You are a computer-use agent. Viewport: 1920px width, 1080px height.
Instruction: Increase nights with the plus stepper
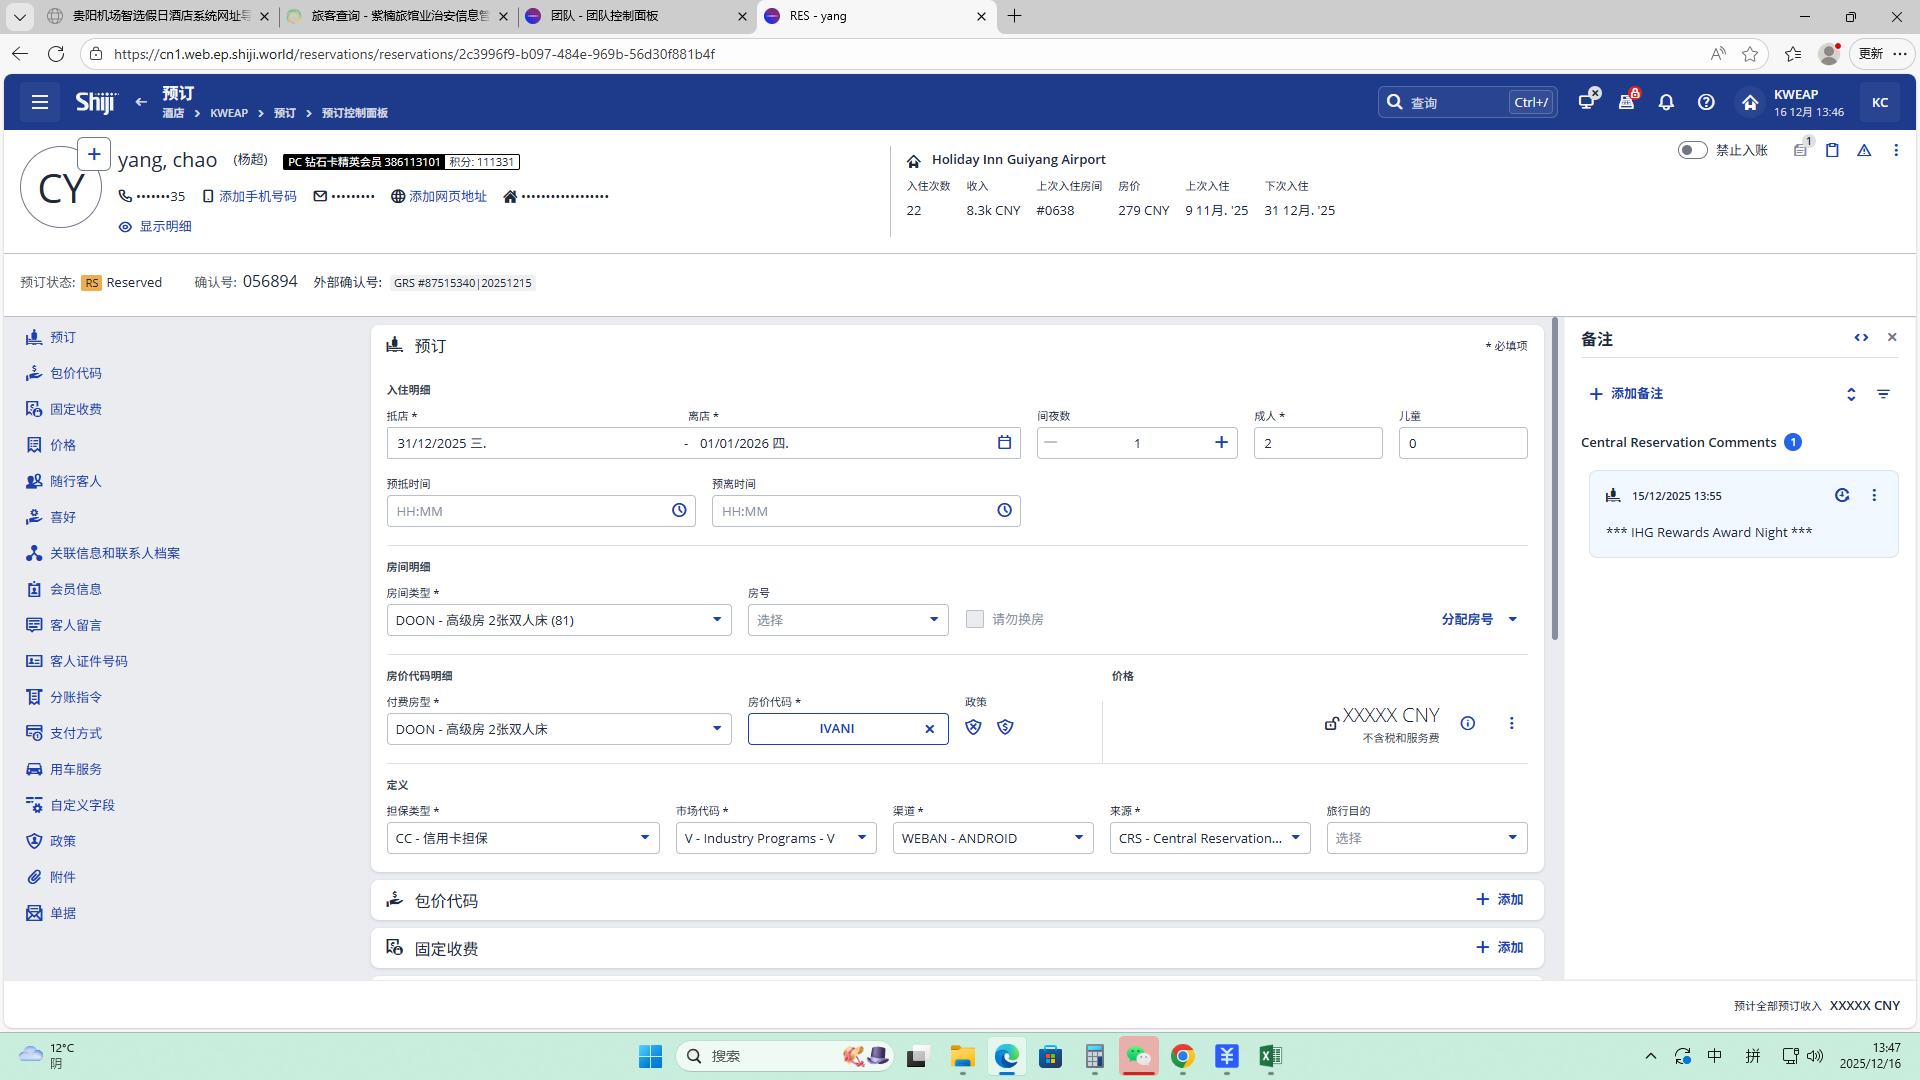pos(1221,443)
